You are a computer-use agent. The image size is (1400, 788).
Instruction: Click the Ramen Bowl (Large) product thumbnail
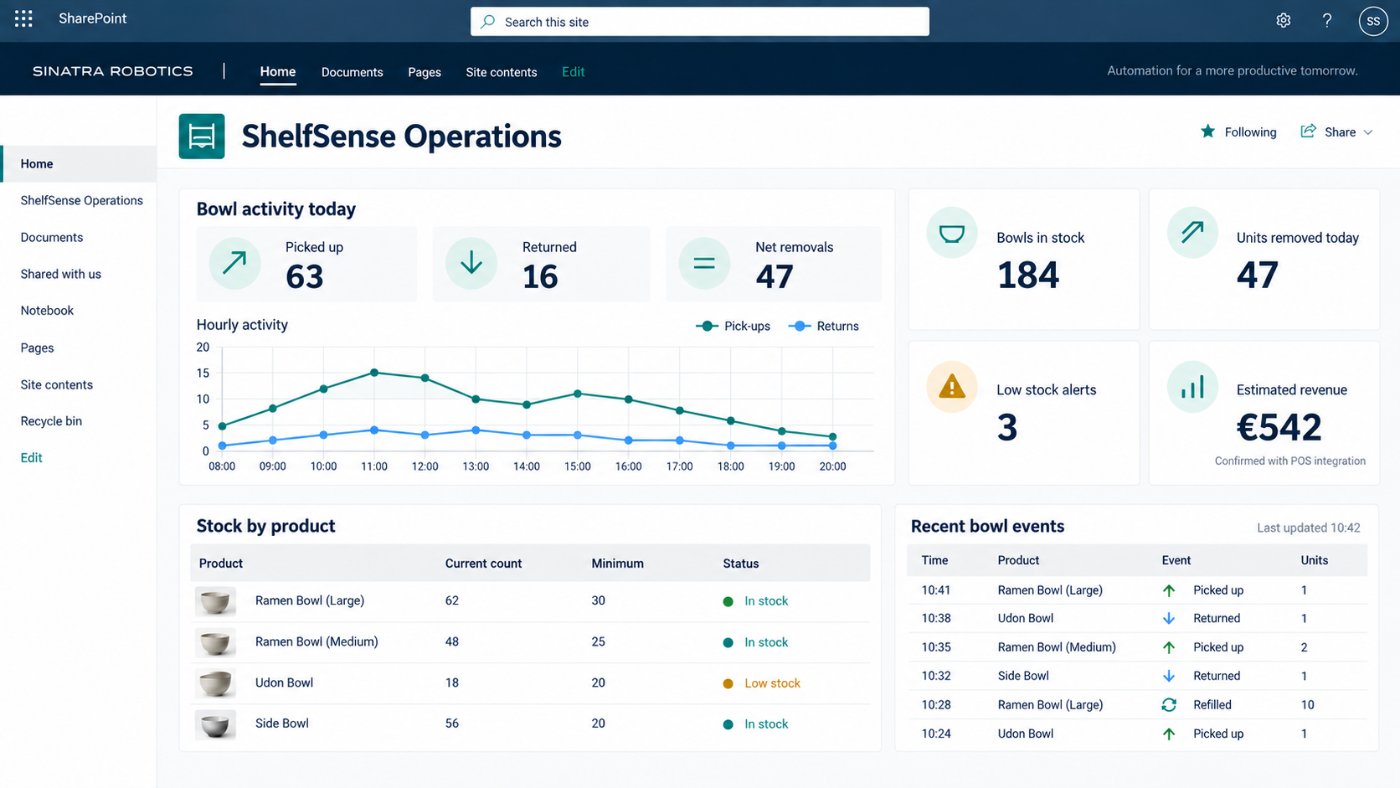215,601
